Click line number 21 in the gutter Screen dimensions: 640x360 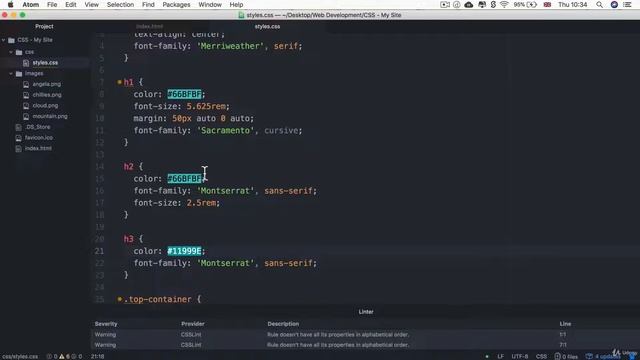pos(100,251)
